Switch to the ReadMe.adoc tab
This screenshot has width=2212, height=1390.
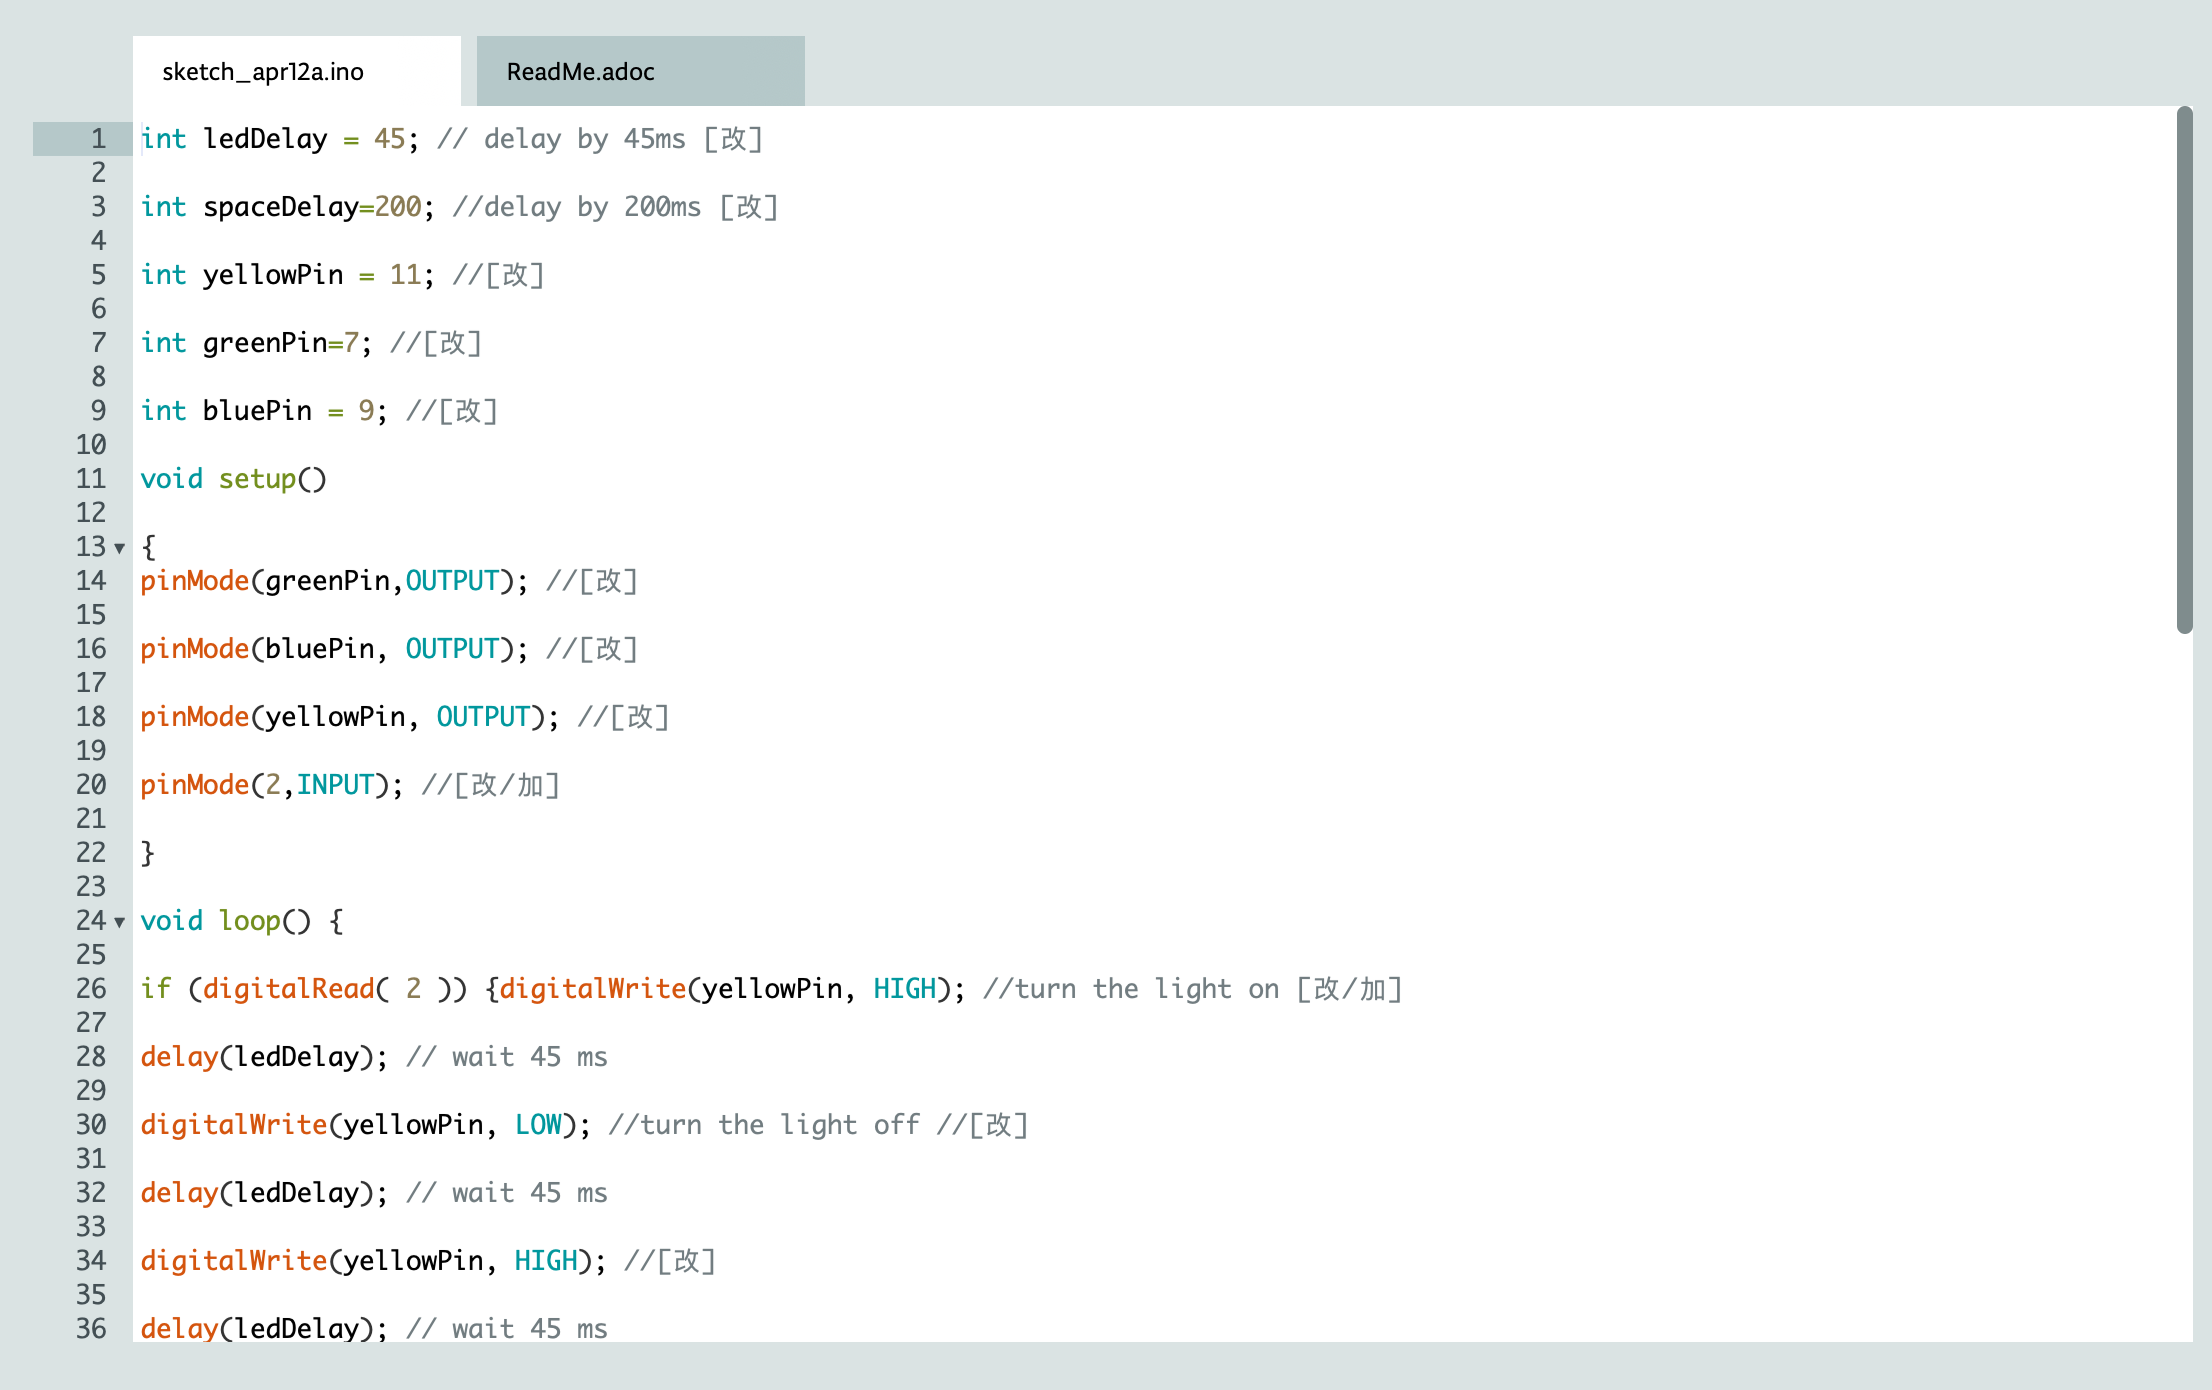coord(580,70)
